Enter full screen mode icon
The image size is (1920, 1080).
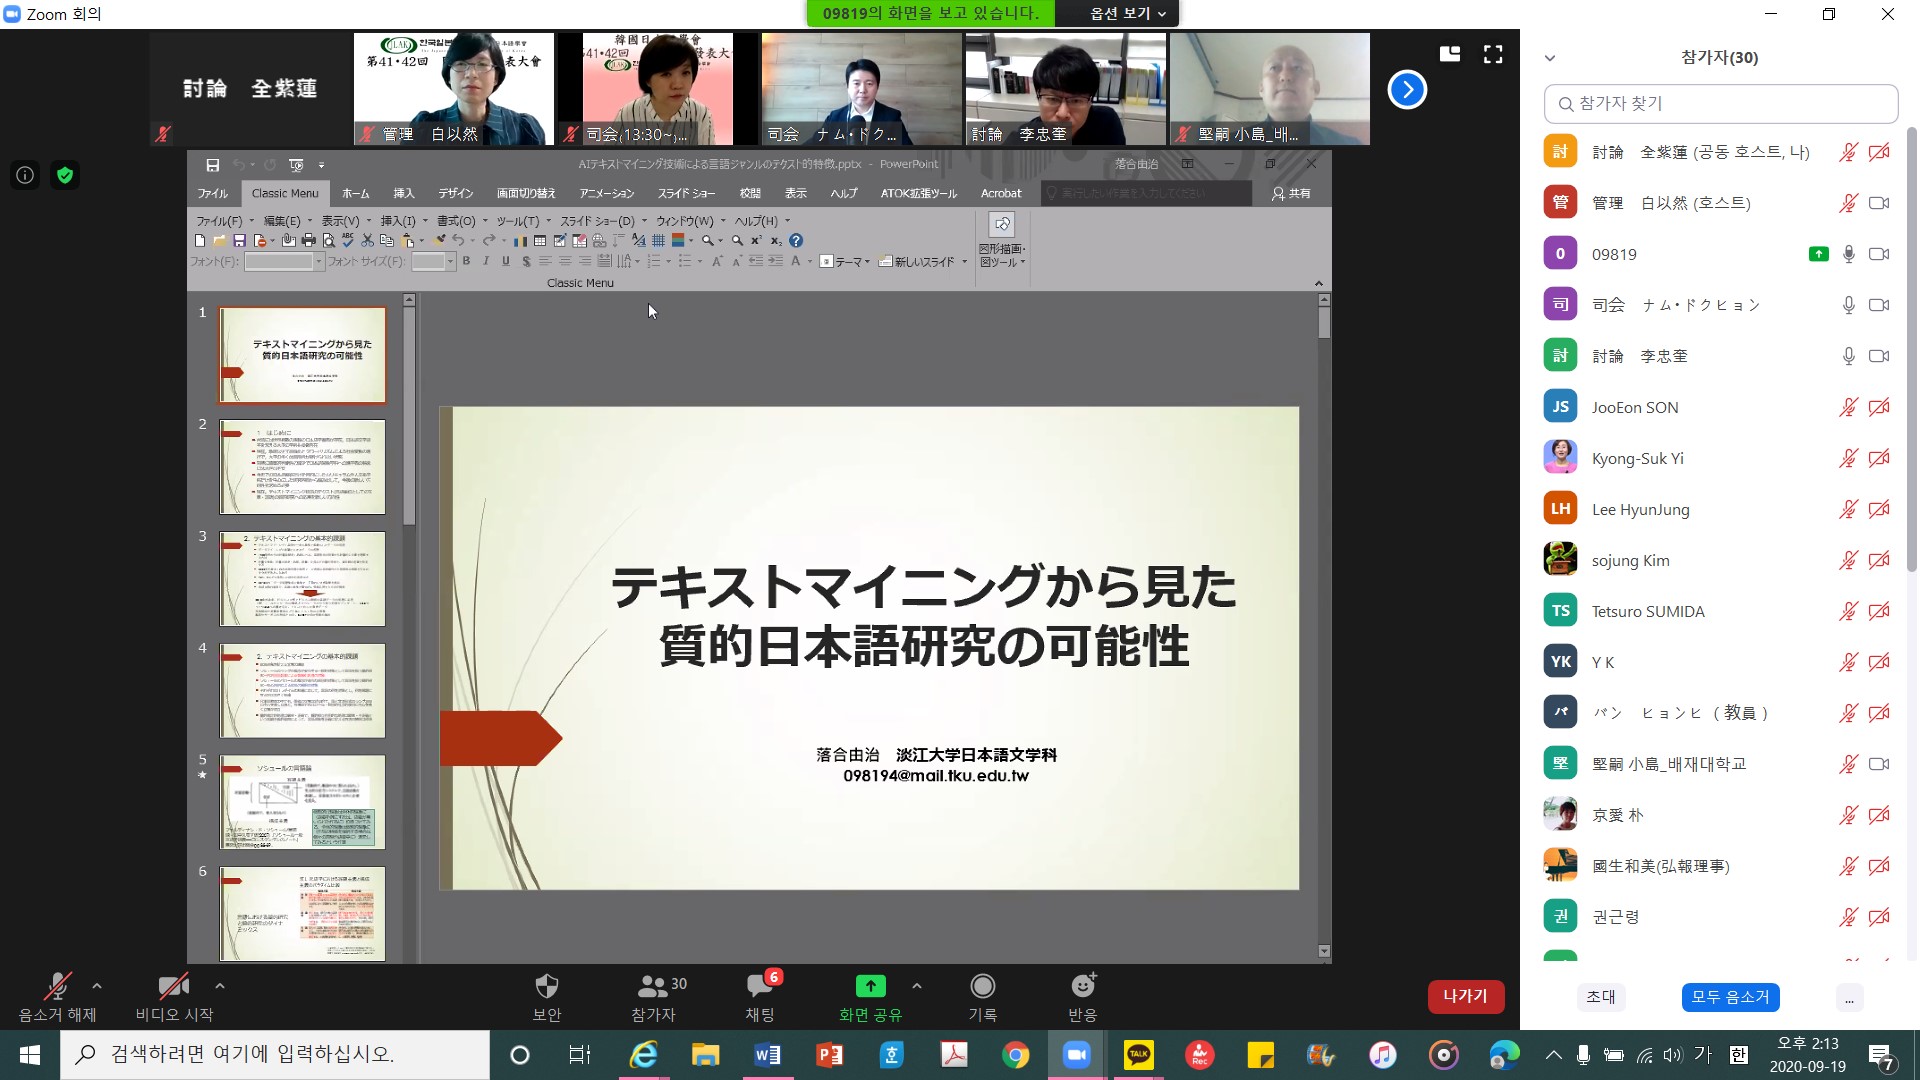[1493, 55]
